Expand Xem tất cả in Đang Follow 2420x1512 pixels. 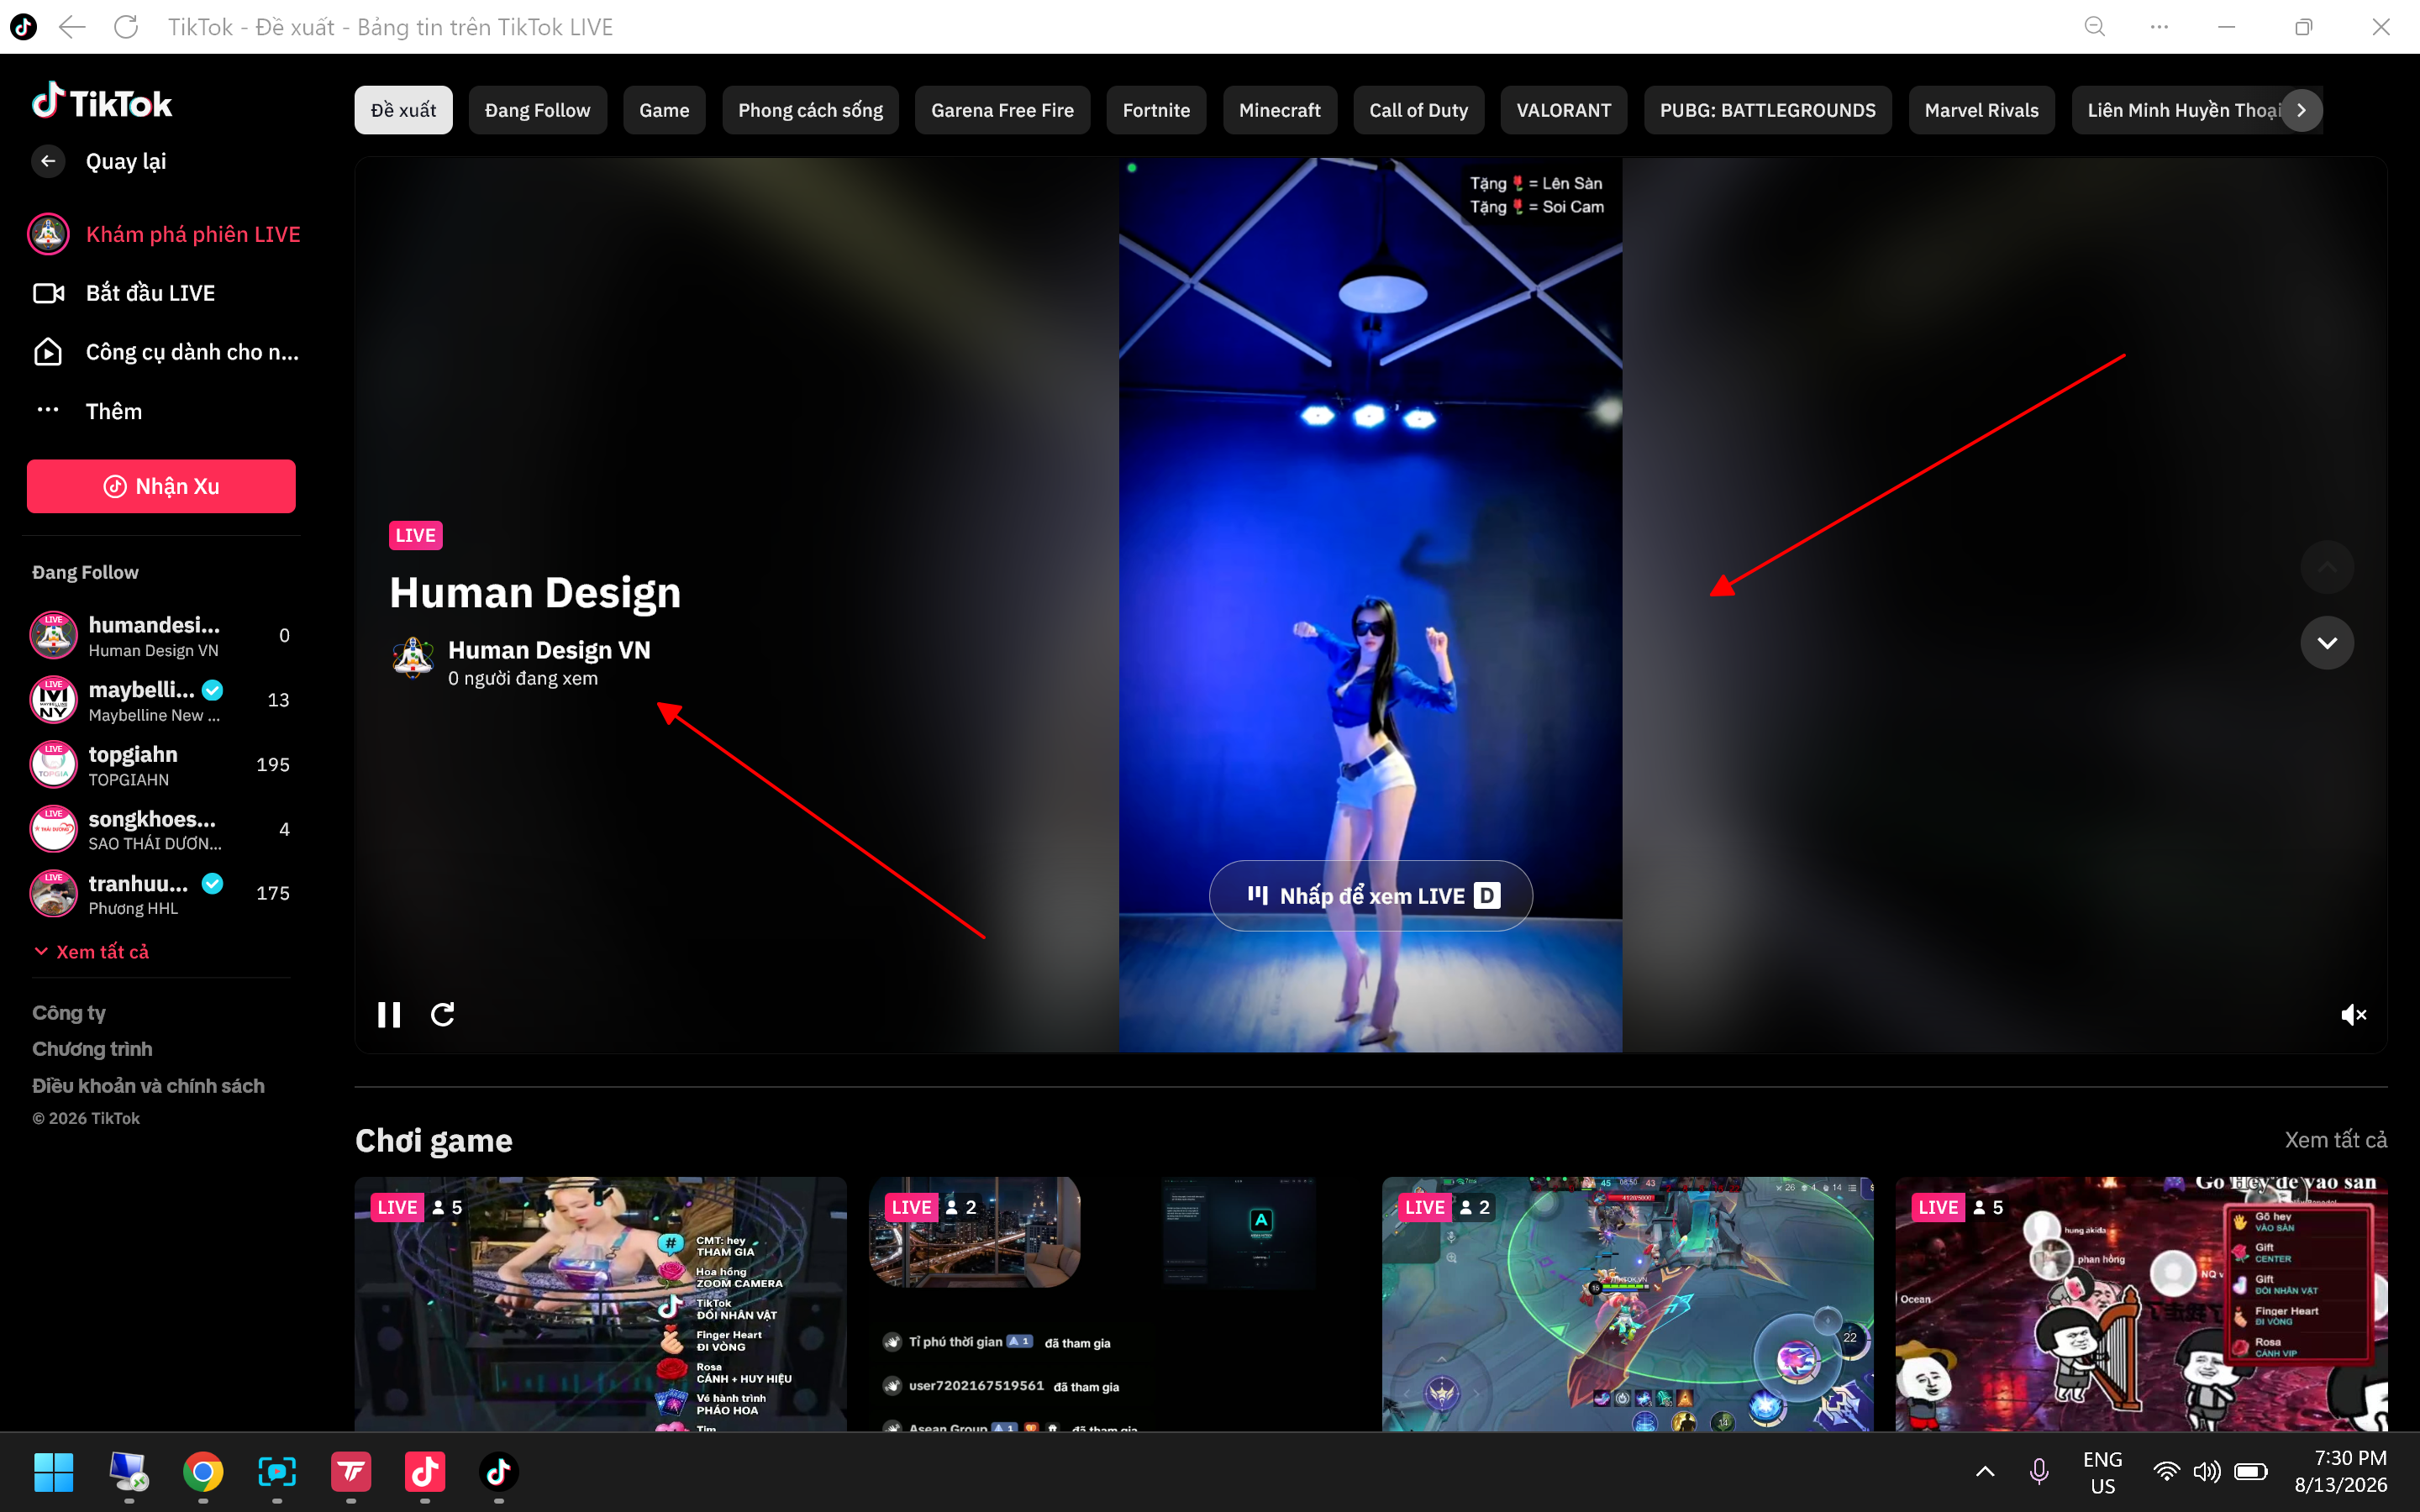pyautogui.click(x=92, y=952)
